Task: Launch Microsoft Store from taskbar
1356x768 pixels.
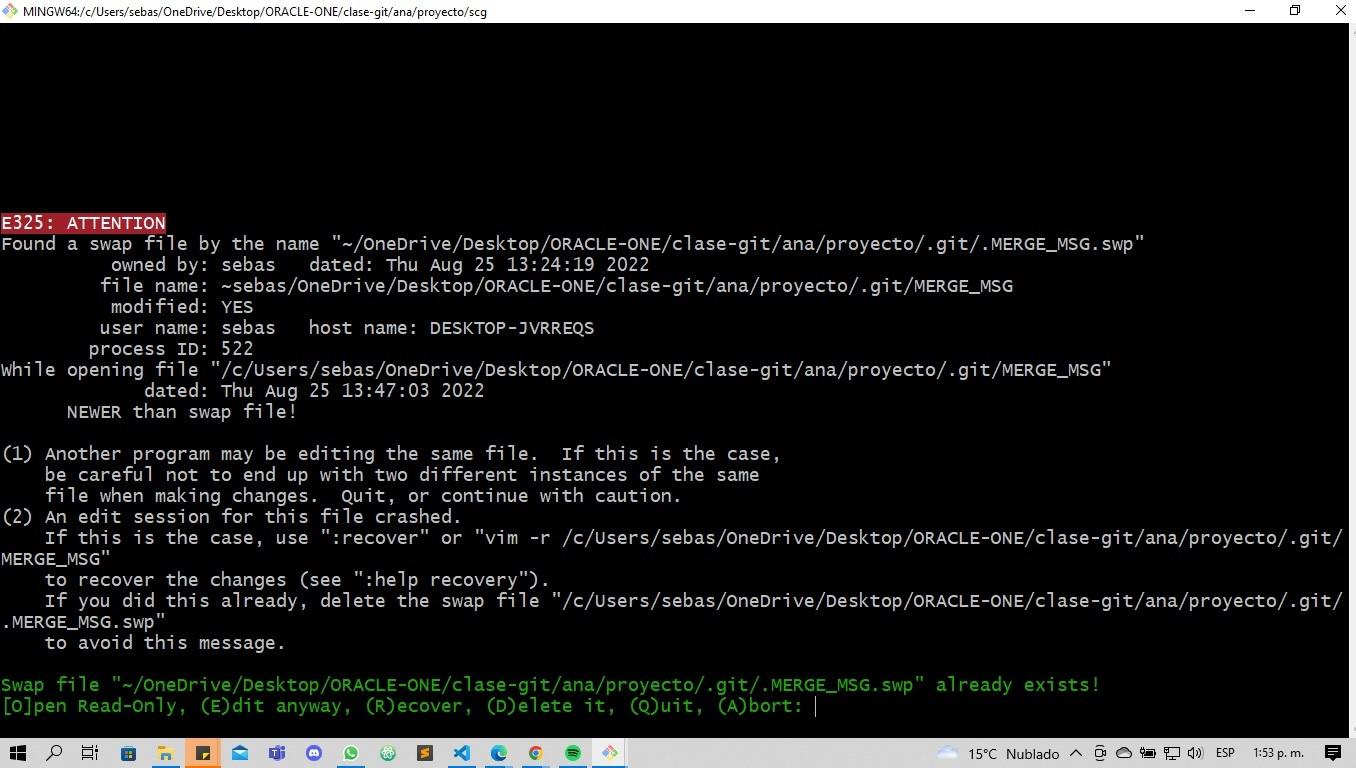Action: click(x=128, y=753)
